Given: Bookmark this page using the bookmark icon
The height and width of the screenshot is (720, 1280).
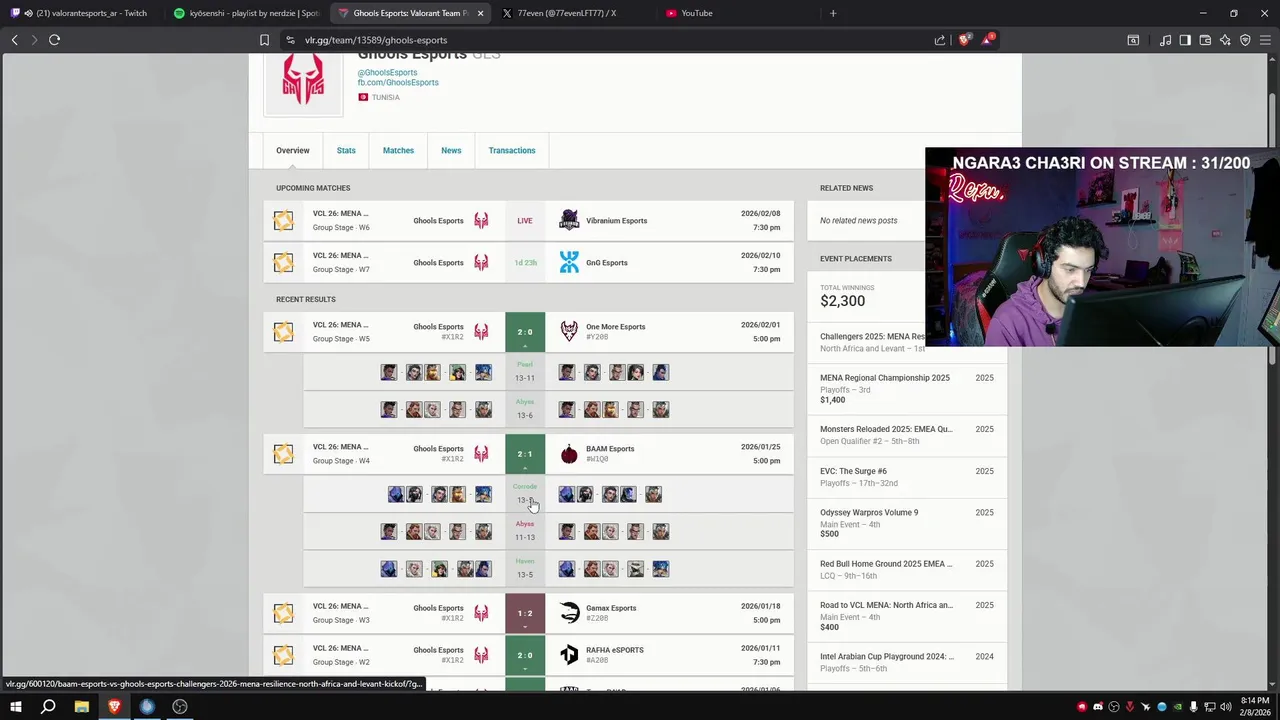Looking at the screenshot, I should tap(264, 40).
